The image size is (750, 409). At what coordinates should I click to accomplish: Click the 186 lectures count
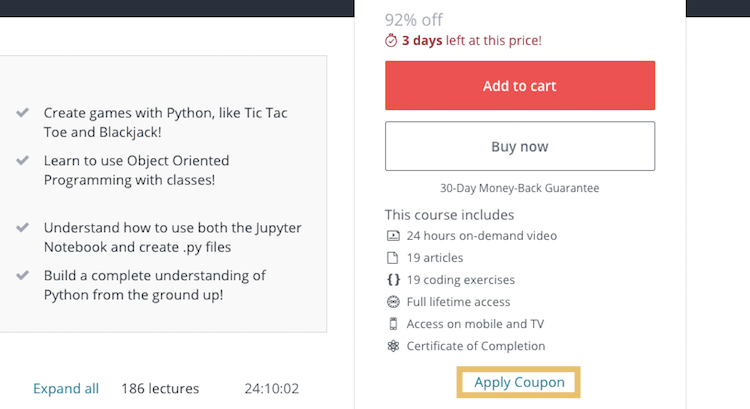pos(160,388)
